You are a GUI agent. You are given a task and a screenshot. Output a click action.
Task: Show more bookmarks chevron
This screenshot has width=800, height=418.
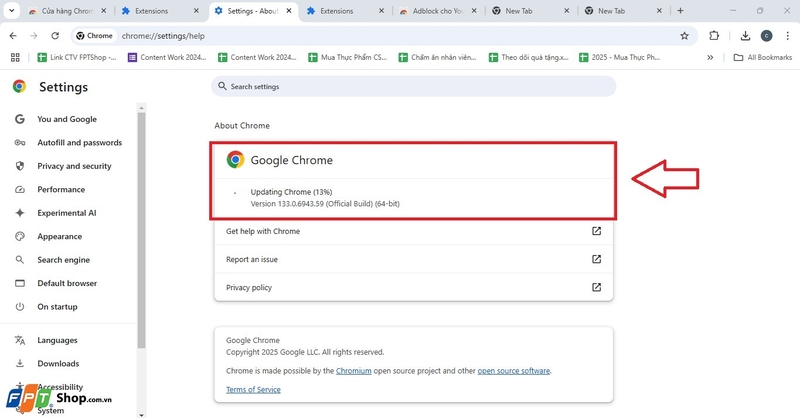click(x=710, y=57)
